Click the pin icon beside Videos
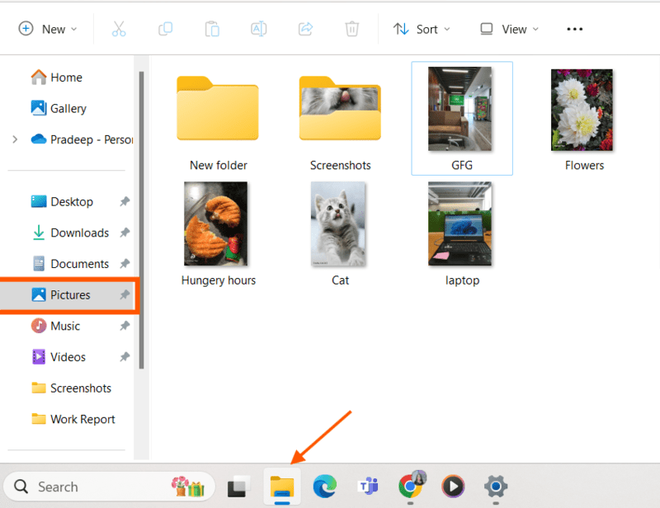660x508 pixels. click(x=125, y=357)
